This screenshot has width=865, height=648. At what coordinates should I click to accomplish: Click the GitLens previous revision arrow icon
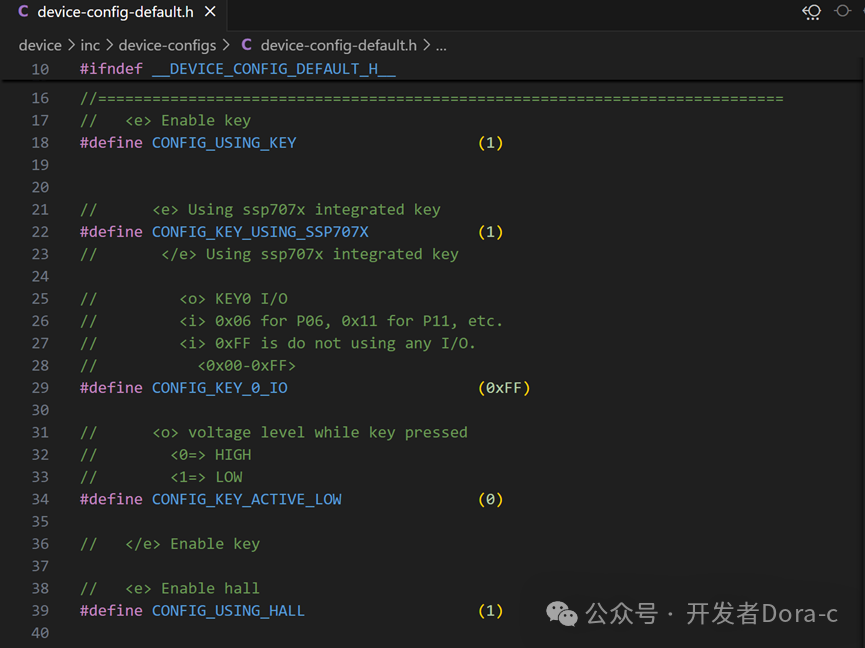(x=812, y=13)
